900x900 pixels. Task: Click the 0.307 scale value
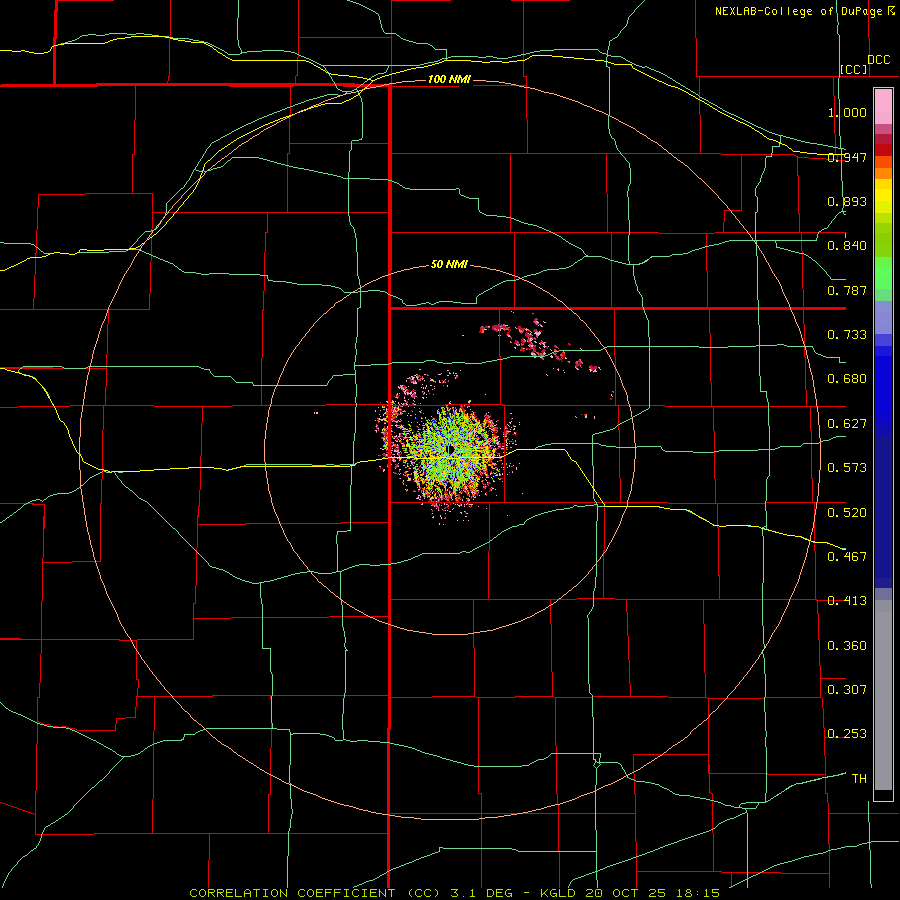[x=847, y=690]
